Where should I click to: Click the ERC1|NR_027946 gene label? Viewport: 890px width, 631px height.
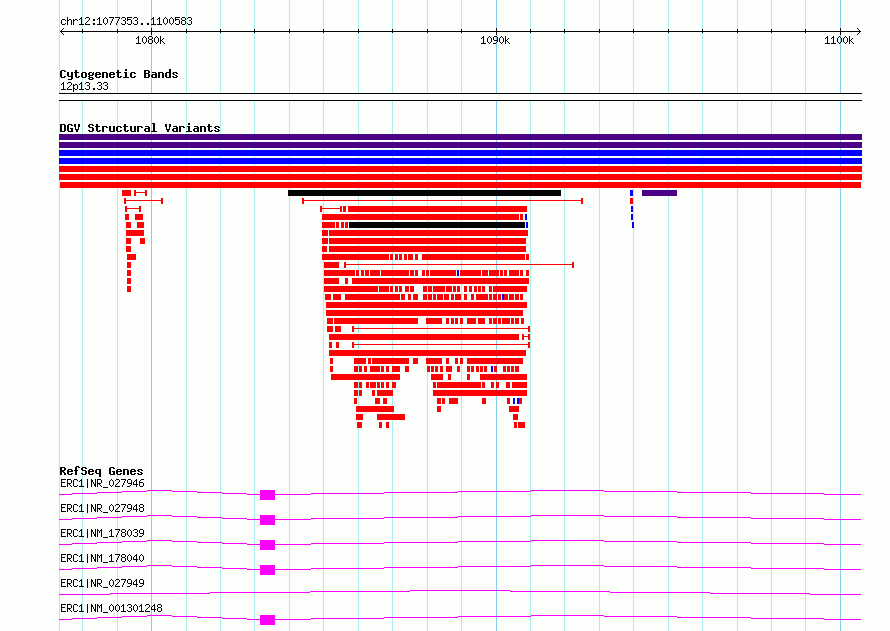point(102,483)
